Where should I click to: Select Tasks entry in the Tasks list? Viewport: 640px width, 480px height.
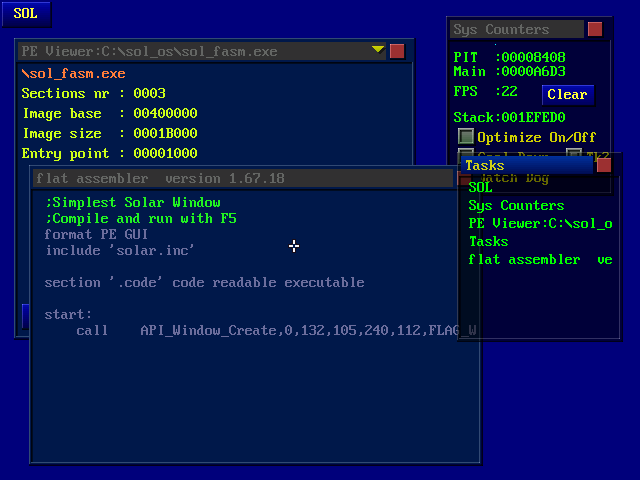tap(489, 242)
